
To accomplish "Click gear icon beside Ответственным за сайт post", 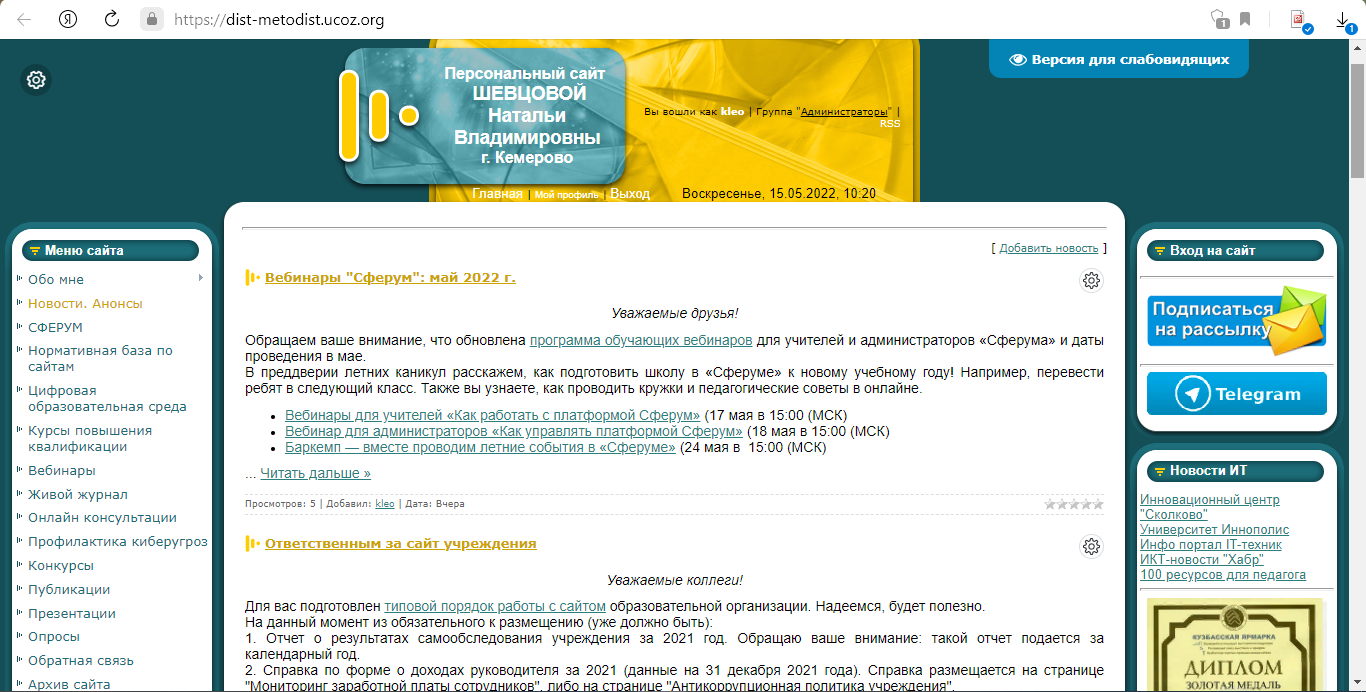I will point(1091,546).
